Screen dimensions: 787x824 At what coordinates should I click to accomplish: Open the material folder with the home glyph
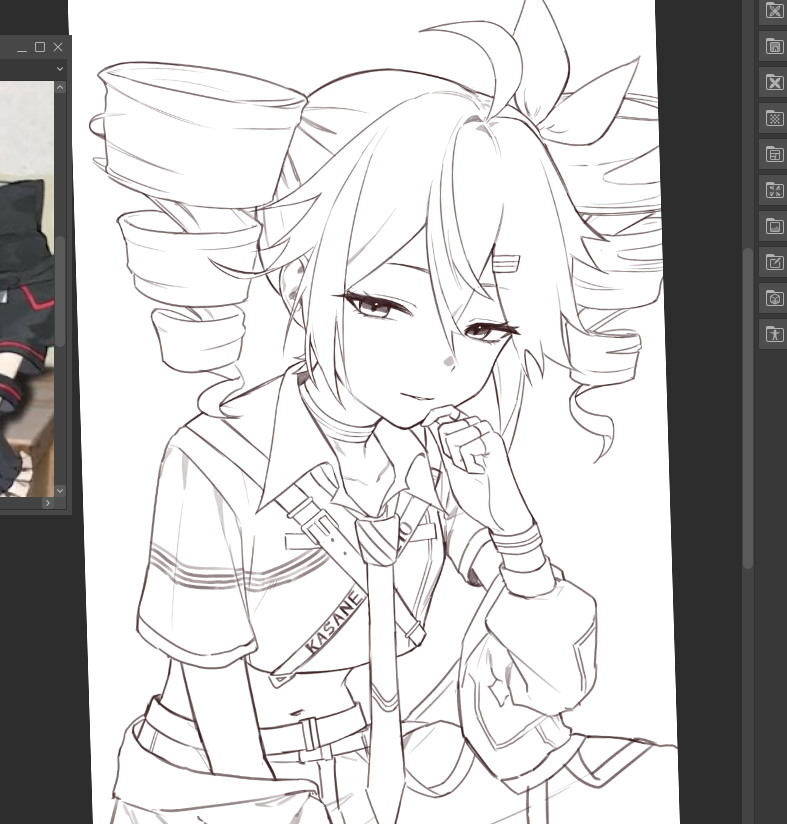point(774,46)
